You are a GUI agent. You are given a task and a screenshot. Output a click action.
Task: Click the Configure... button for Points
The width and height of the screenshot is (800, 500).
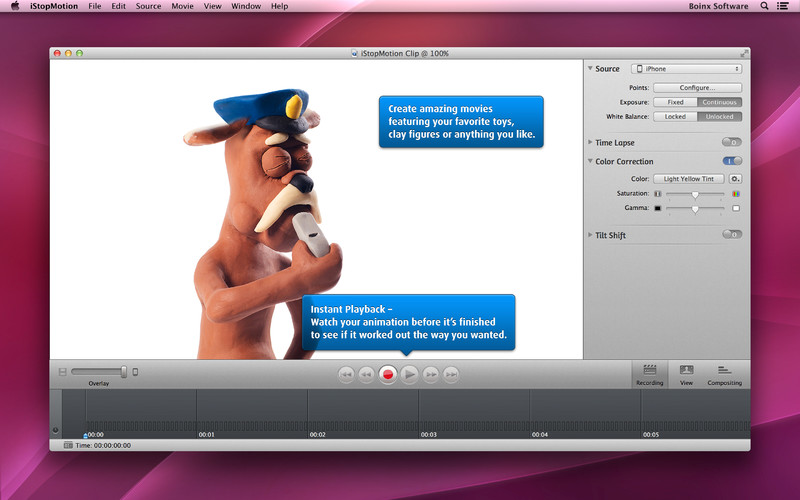[x=697, y=88]
